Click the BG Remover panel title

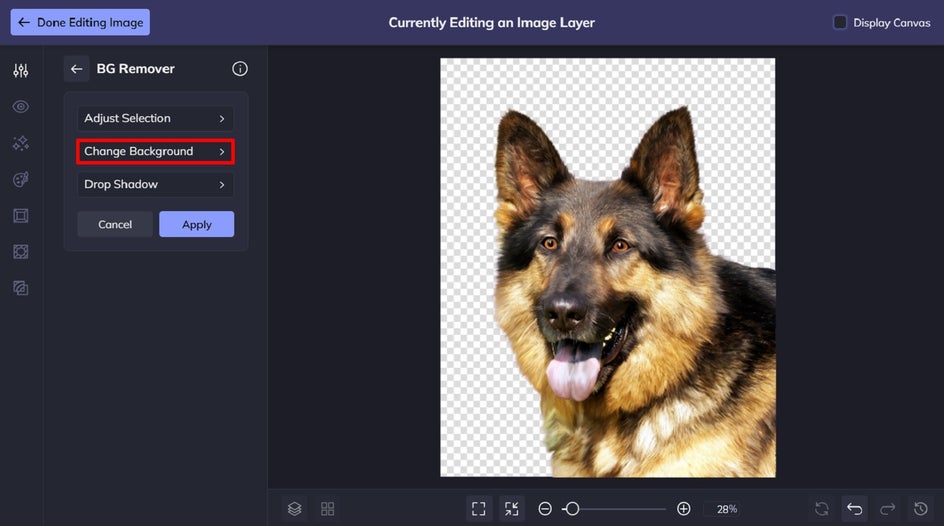coord(135,69)
